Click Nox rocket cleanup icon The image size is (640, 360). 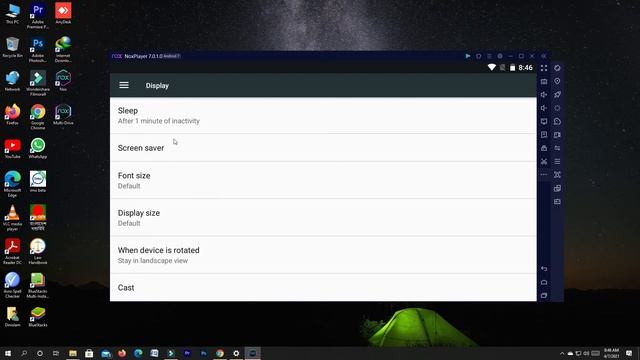pyautogui.click(x=557, y=95)
